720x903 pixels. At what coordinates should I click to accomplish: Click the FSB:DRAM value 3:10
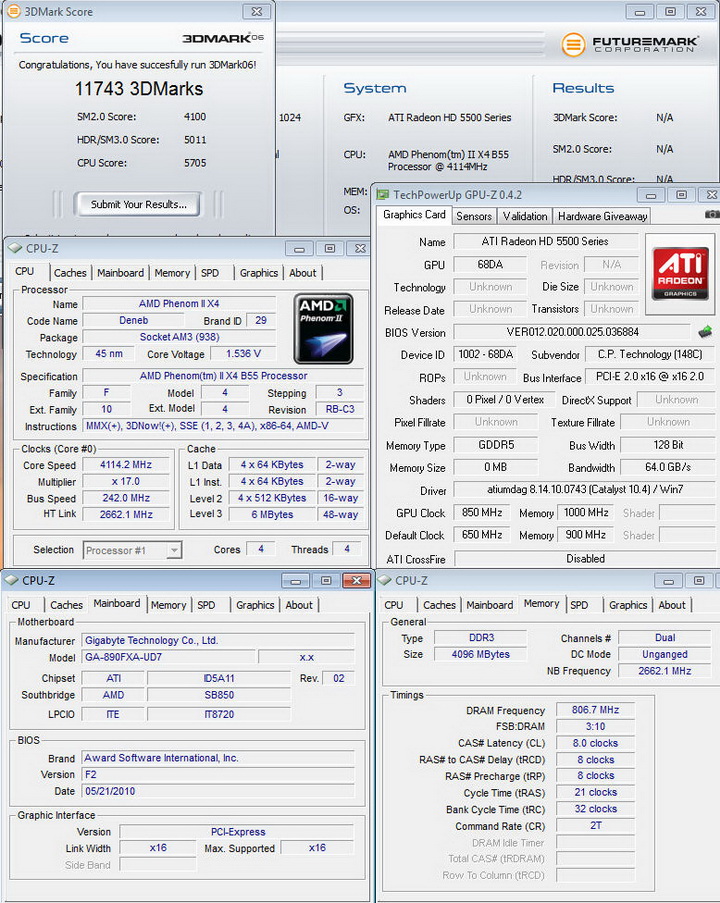click(x=596, y=727)
